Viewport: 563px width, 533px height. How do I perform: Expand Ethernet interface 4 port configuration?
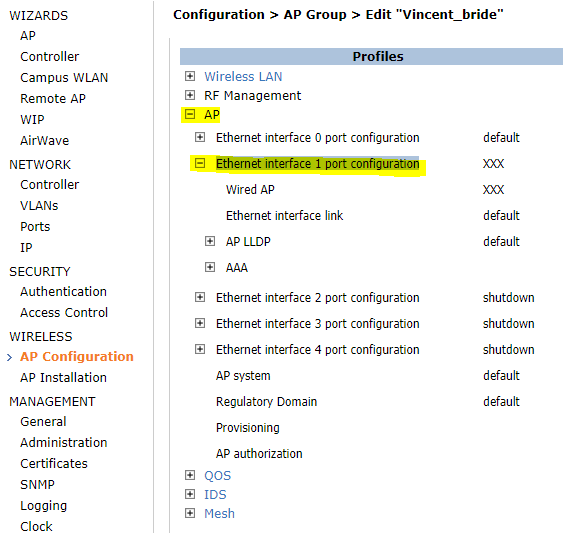coord(200,349)
